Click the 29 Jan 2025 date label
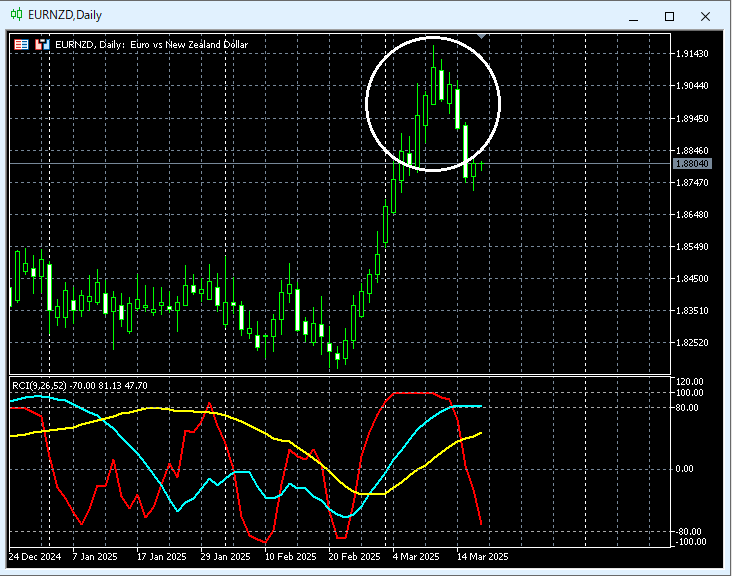Screen dimensions: 733x576 click(225, 557)
